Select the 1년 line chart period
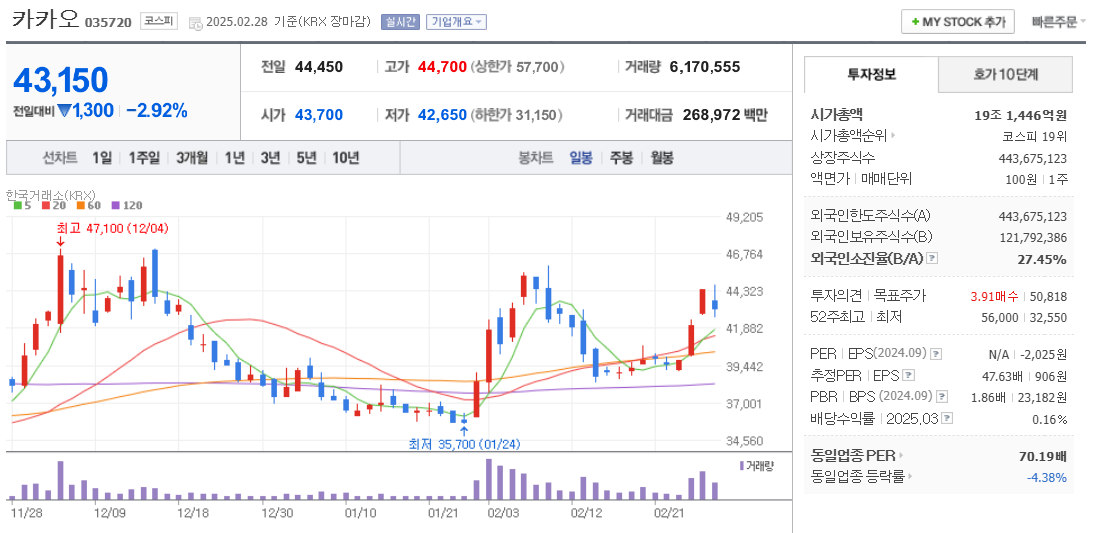The height and width of the screenshot is (533, 1098). click(235, 158)
